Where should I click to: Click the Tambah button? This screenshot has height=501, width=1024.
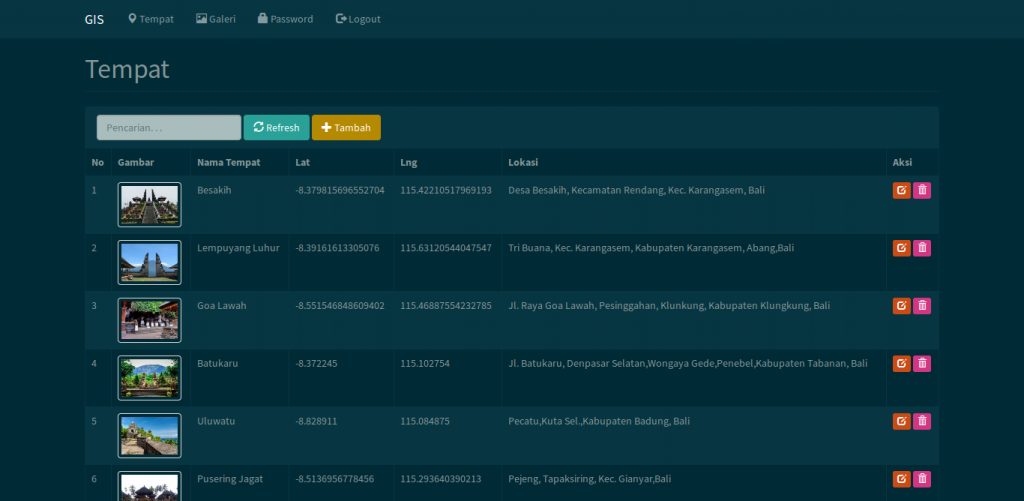click(x=346, y=127)
